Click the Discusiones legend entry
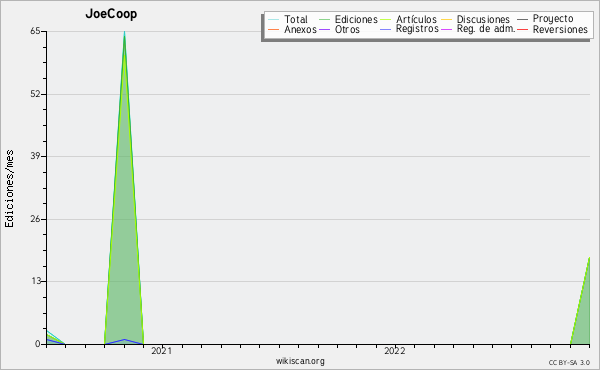This screenshot has height=370, width=600. (x=476, y=19)
